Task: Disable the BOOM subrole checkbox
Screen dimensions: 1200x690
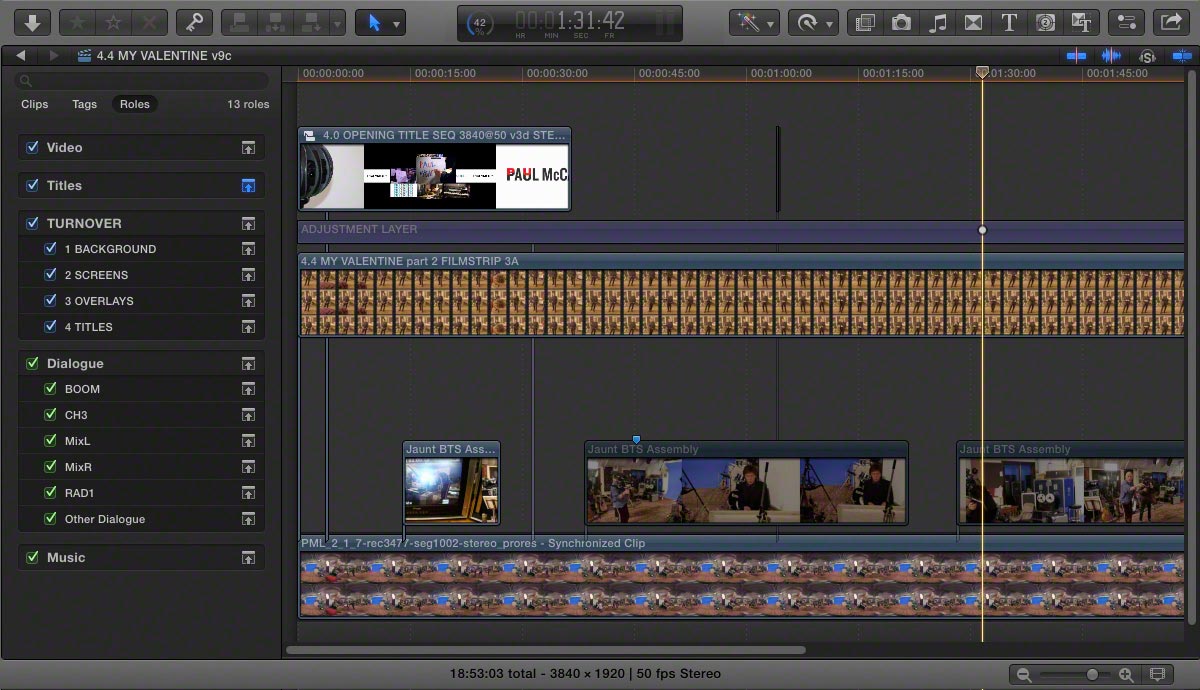Action: [51, 388]
